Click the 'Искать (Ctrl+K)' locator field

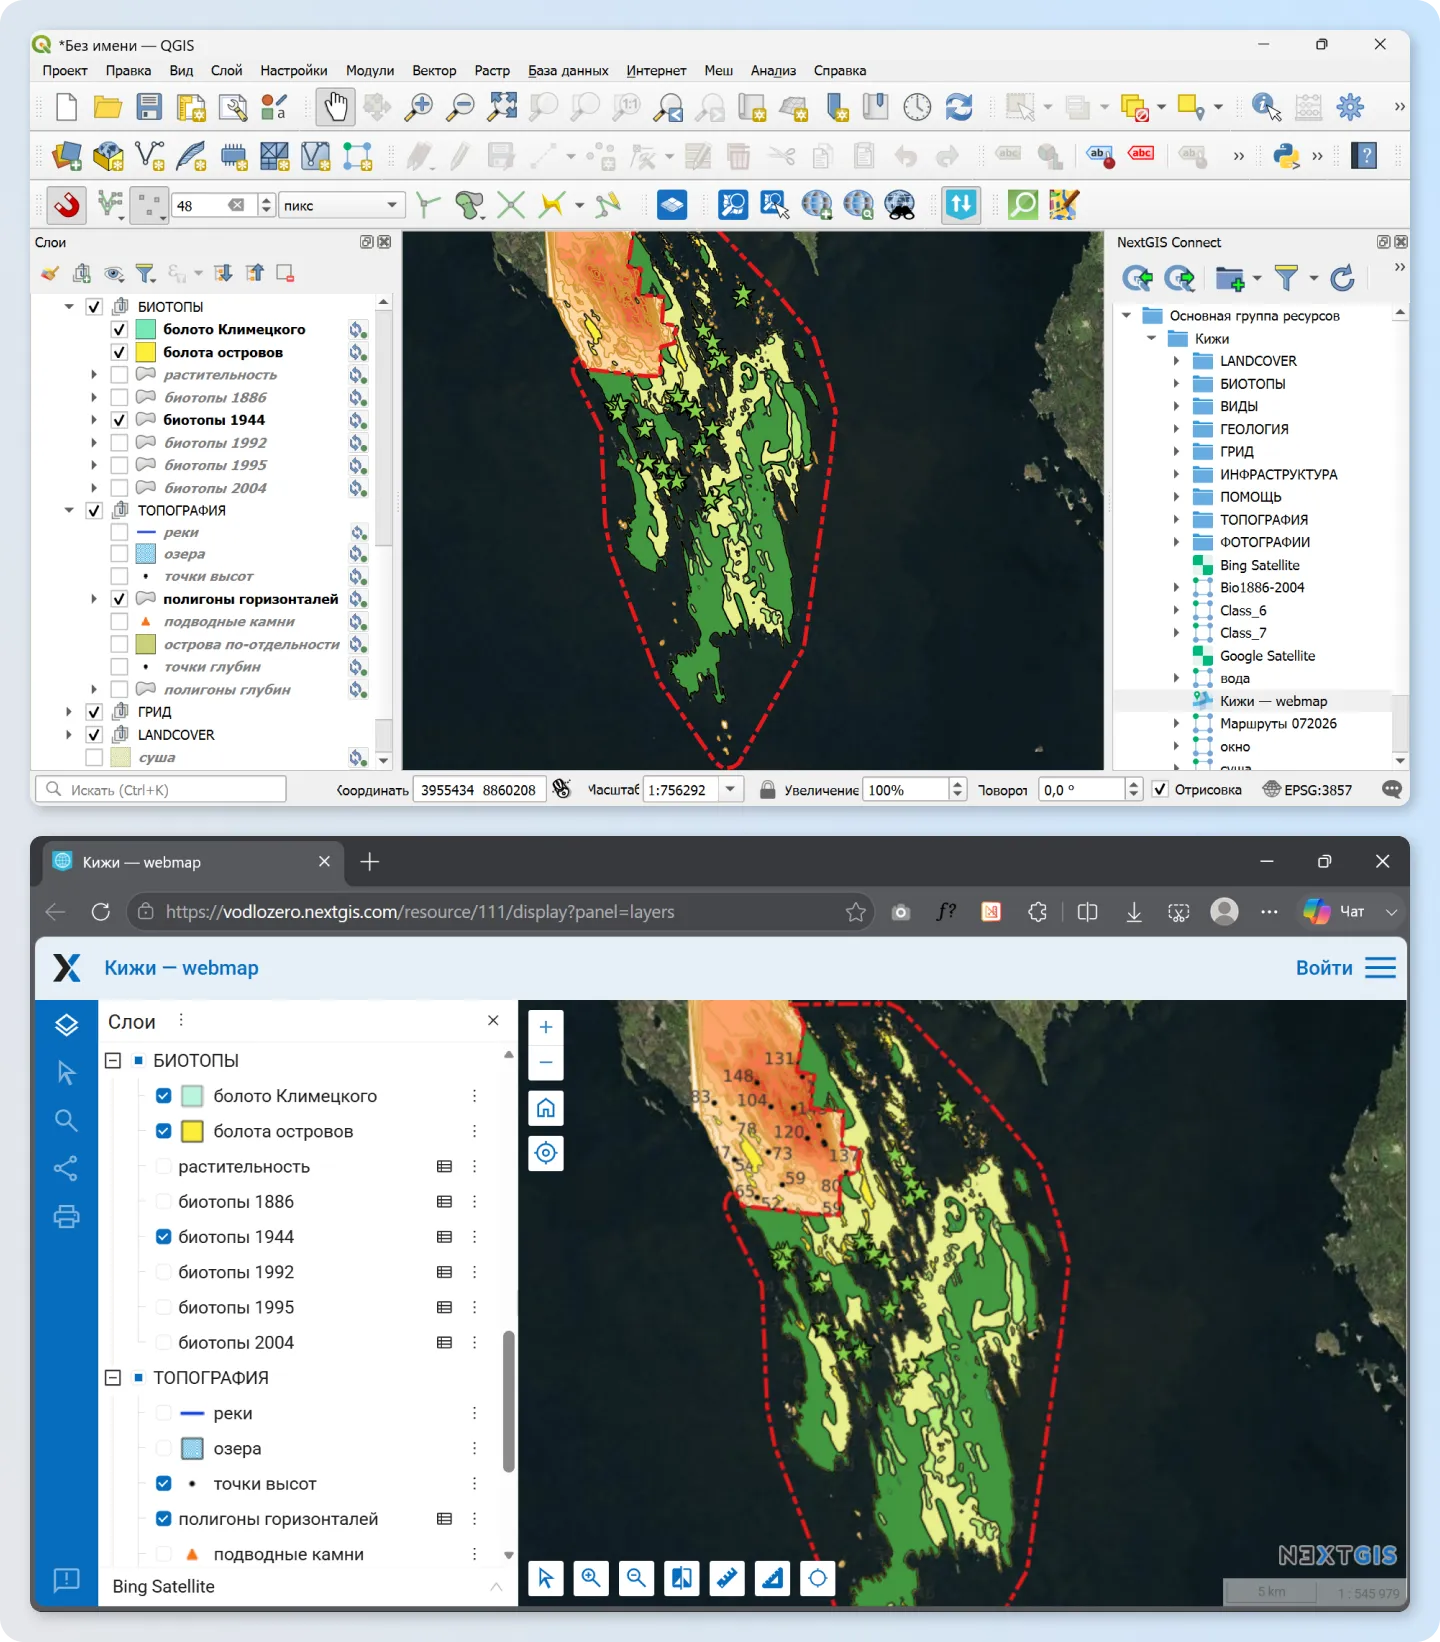click(x=161, y=789)
